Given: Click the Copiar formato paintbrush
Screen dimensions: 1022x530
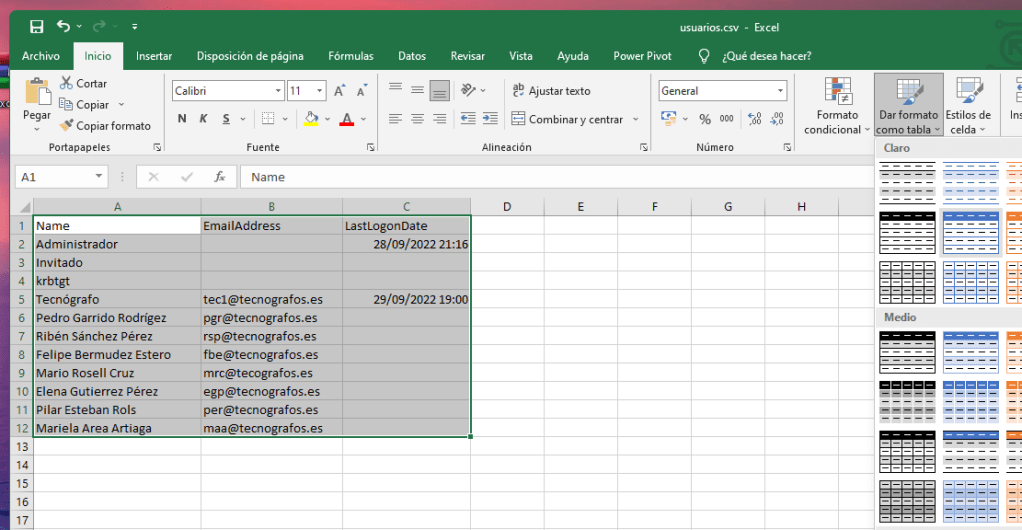Looking at the screenshot, I should 67,126.
